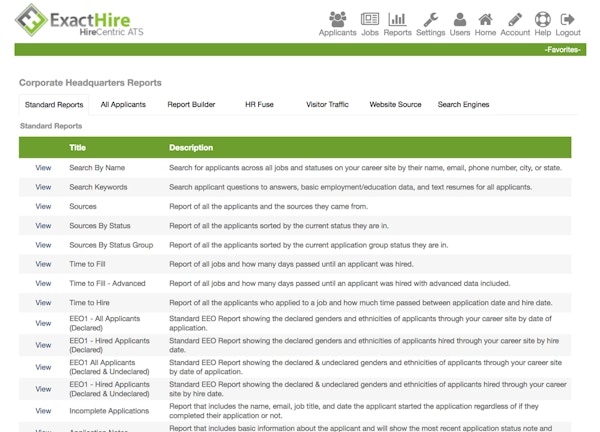
Task: Click the Description column header
Action: 191,148
